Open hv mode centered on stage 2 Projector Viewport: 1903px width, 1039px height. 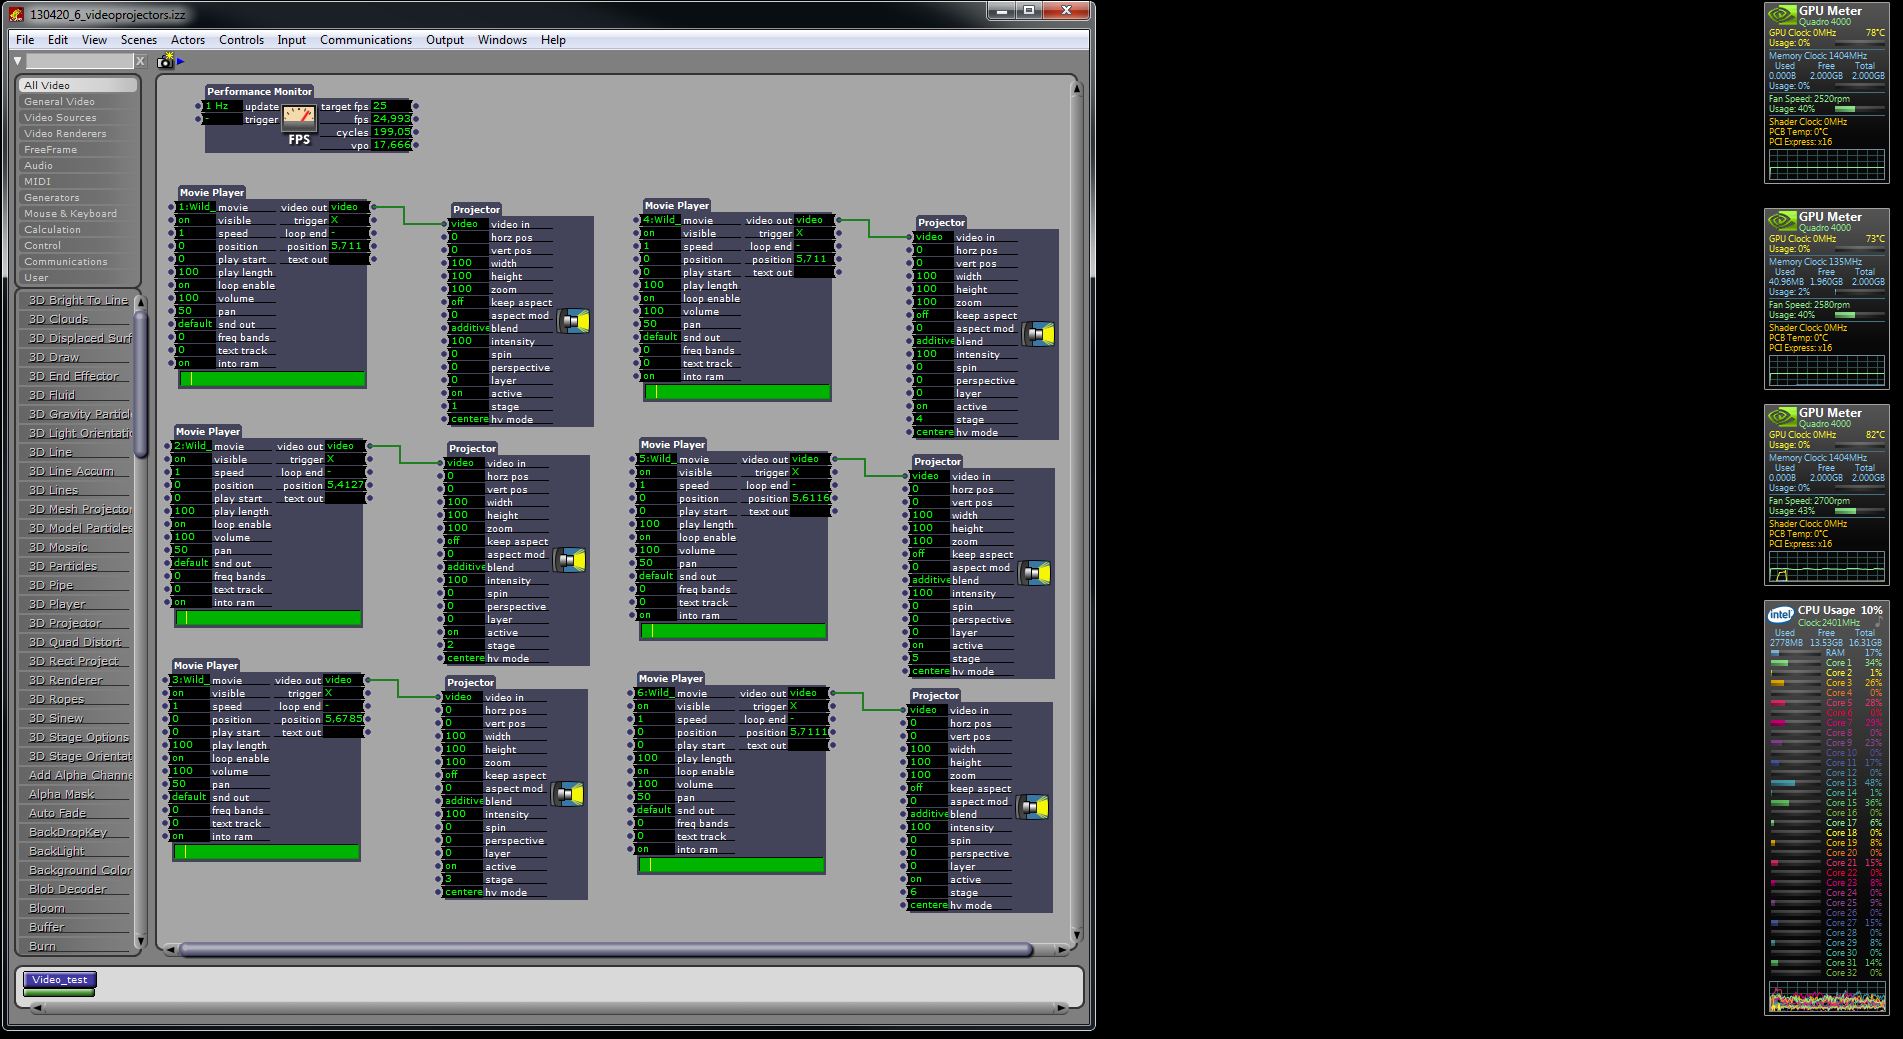pos(465,658)
